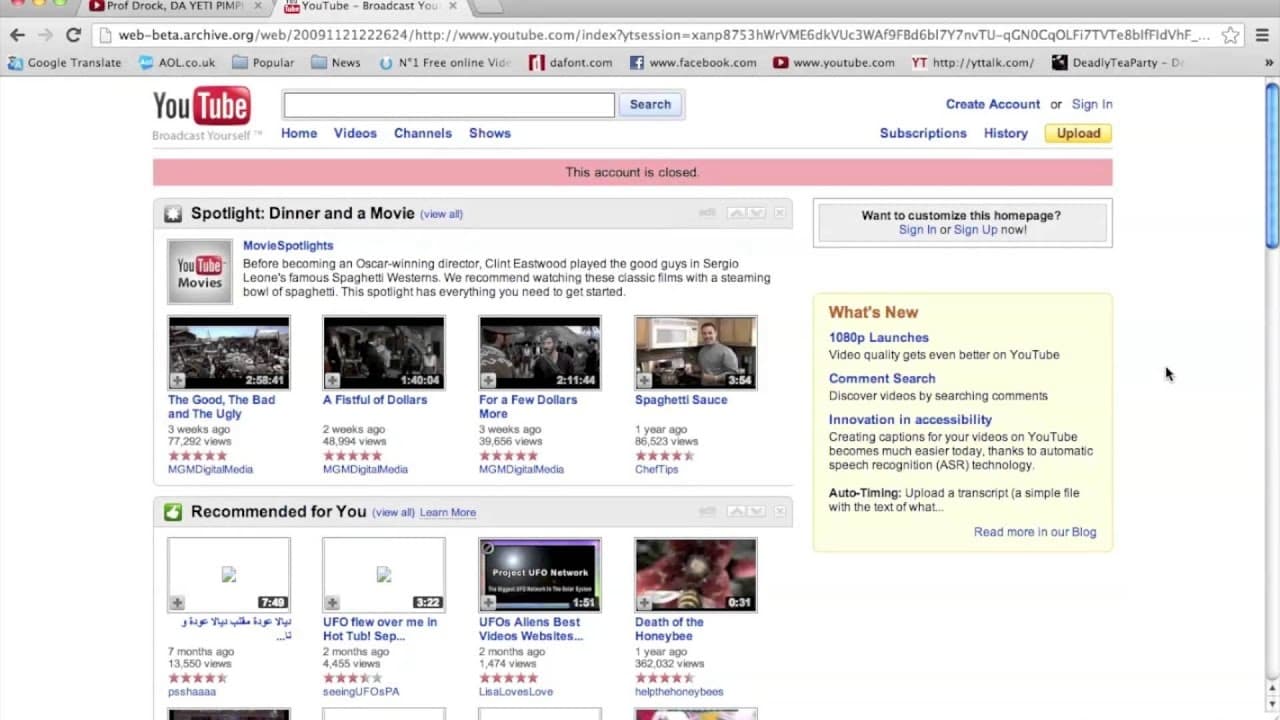Open the DeadlyTeaParty bookmark
Screen dimensions: 1280x720
[1118, 63]
